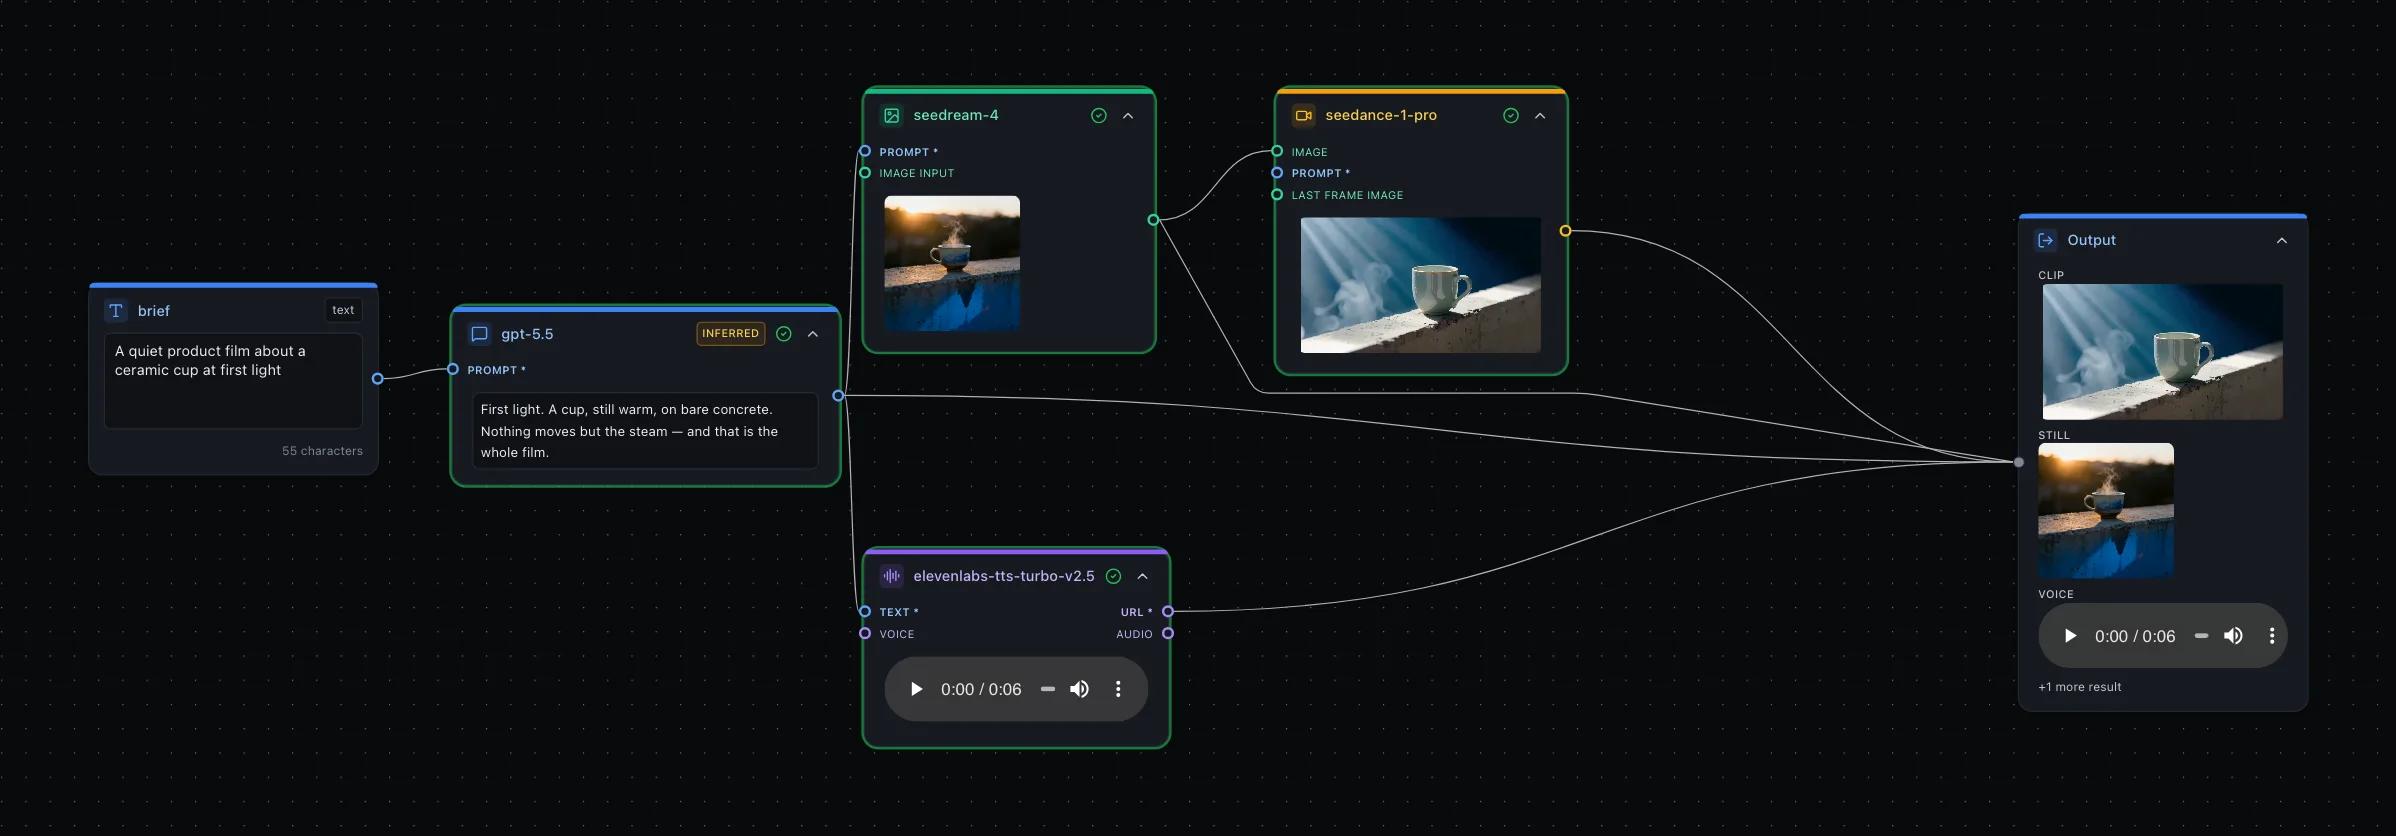Click the brief node output port
The height and width of the screenshot is (836, 2396).
tap(377, 379)
